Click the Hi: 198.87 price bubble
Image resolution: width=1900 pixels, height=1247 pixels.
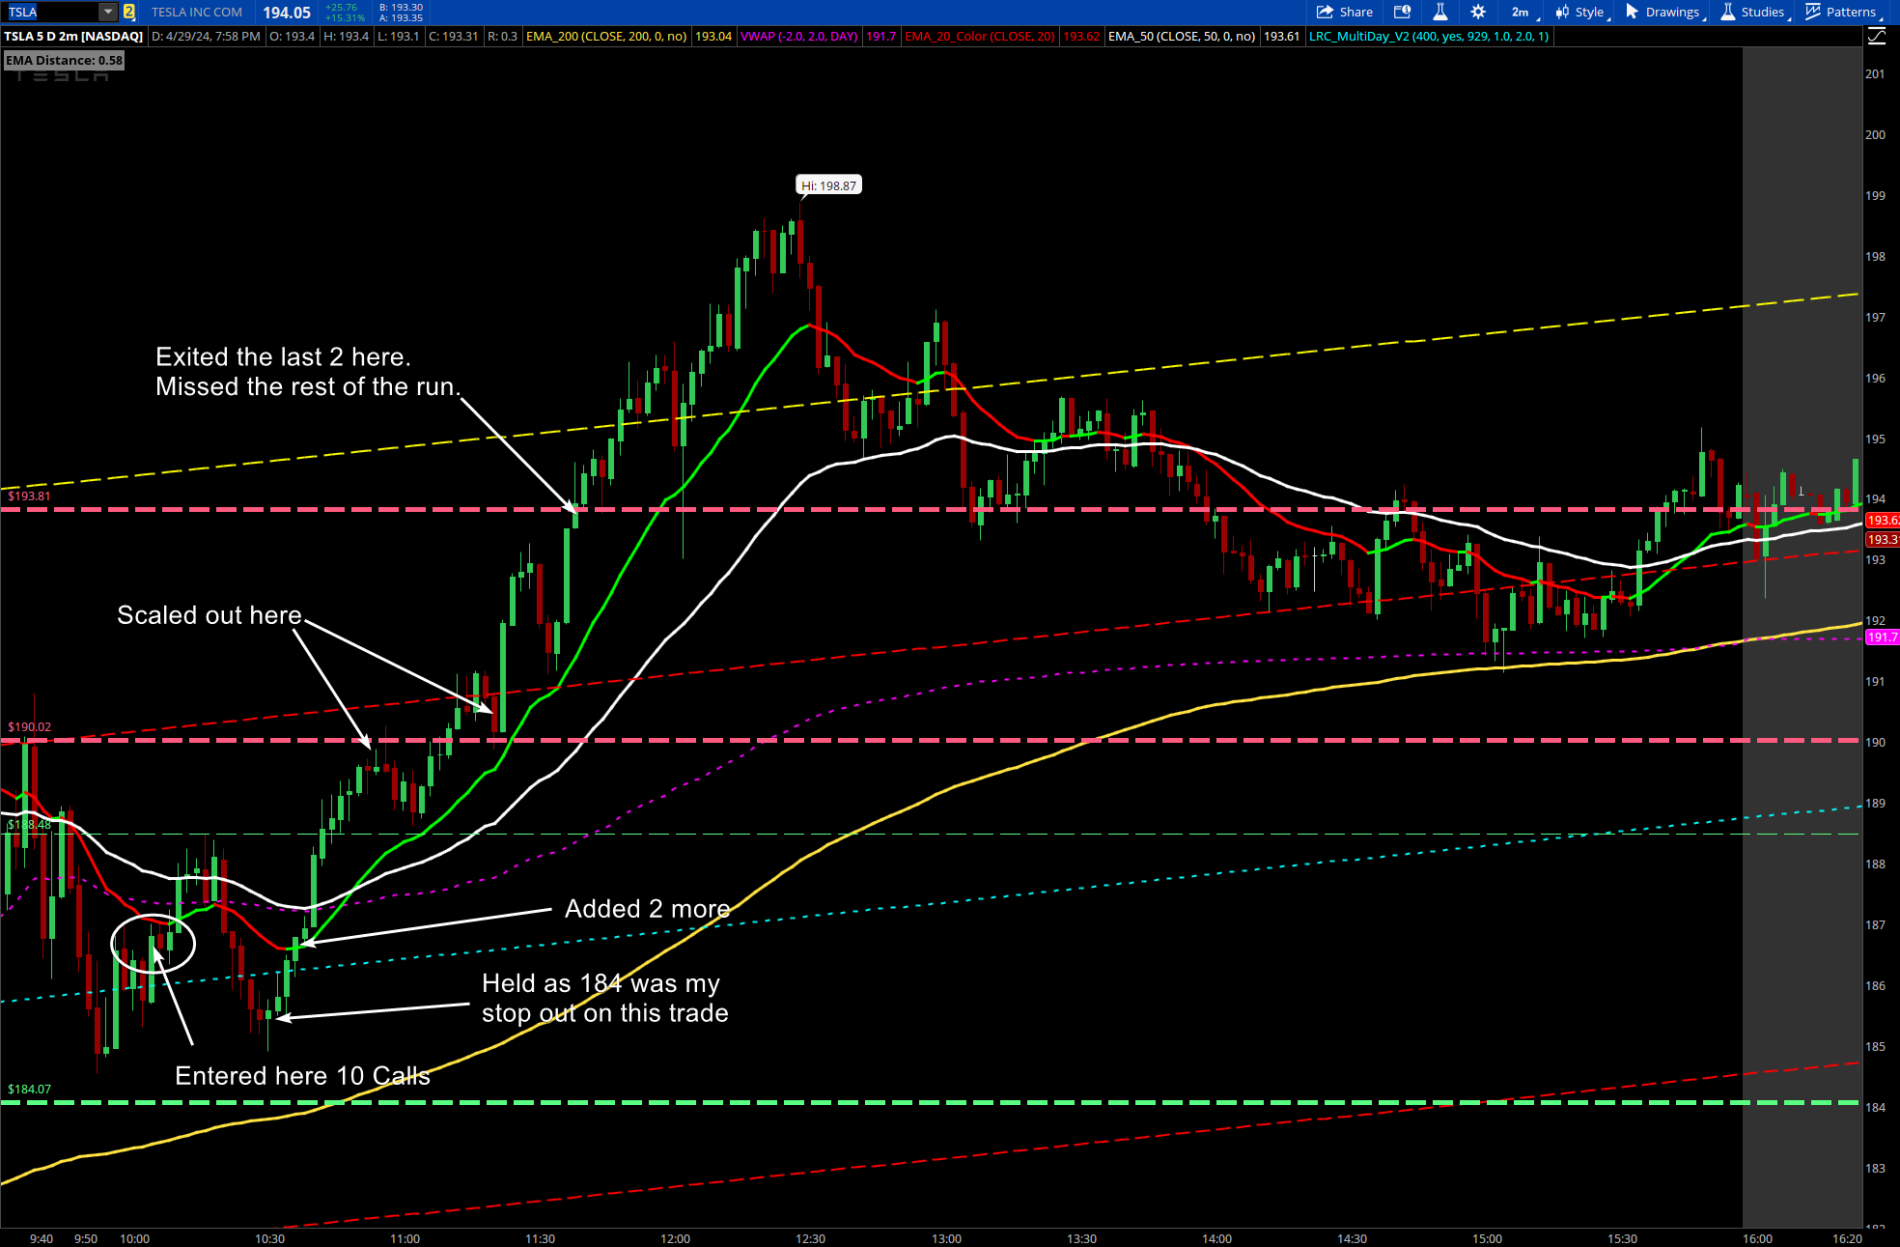tap(828, 185)
